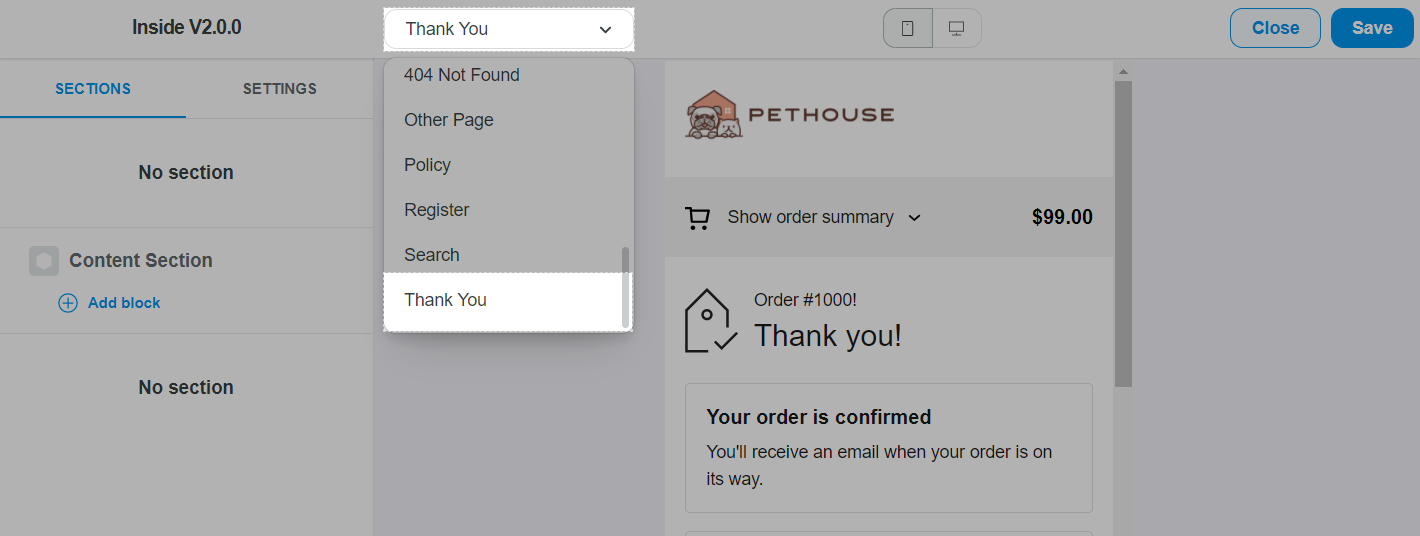This screenshot has width=1420, height=536.
Task: Switch to mobile preview icon
Action: click(908, 29)
